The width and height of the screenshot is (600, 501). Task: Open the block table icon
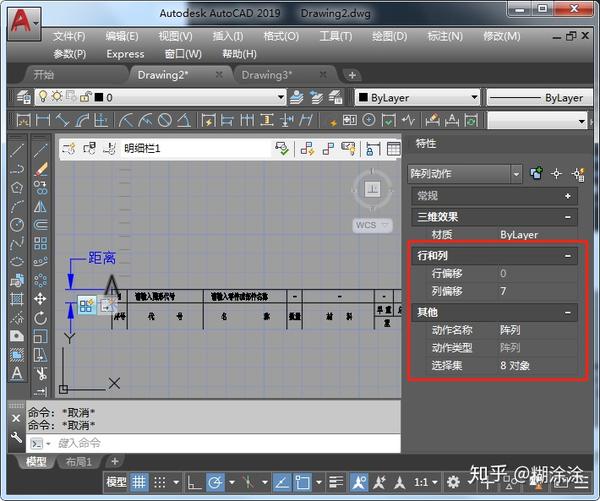394,149
